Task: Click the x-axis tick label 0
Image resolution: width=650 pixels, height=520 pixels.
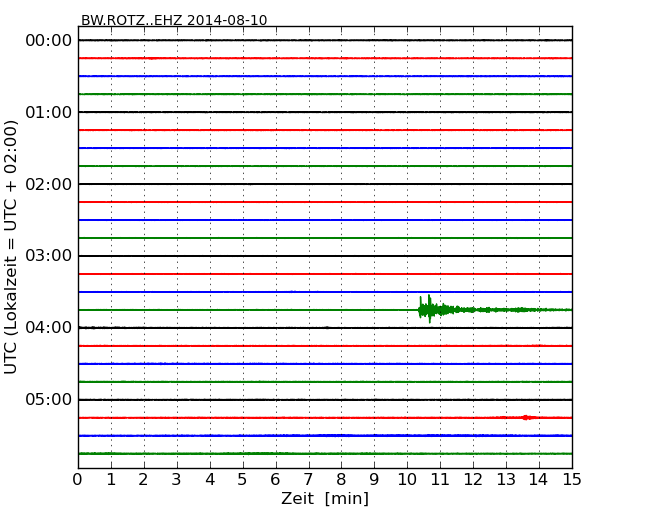Action: [x=78, y=480]
